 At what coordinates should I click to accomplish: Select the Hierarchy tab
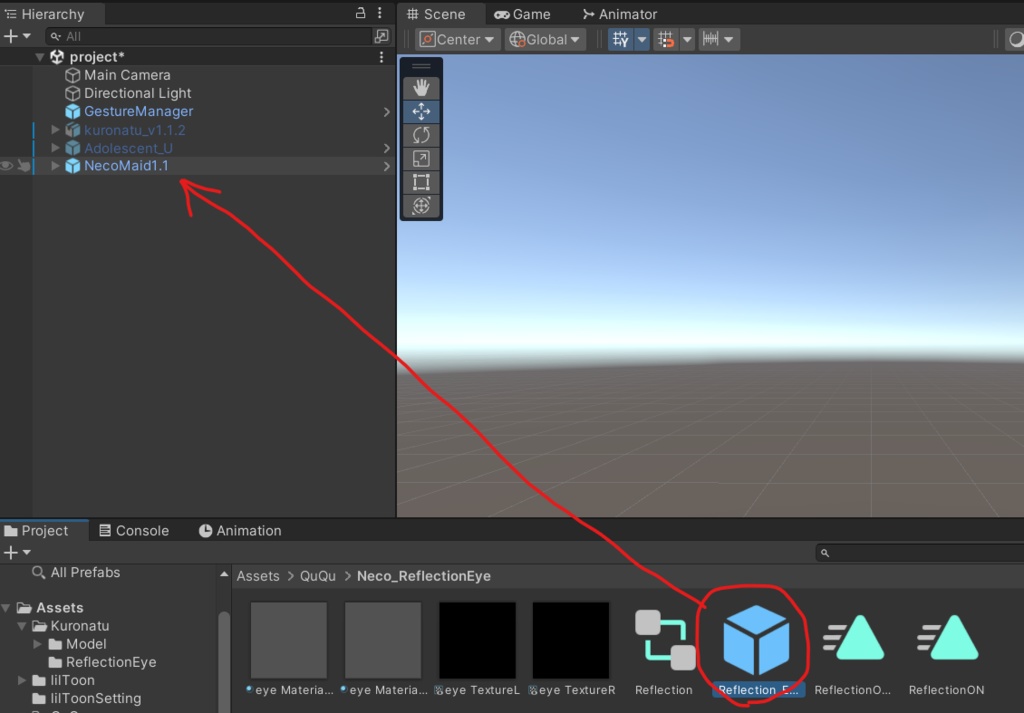coord(44,14)
